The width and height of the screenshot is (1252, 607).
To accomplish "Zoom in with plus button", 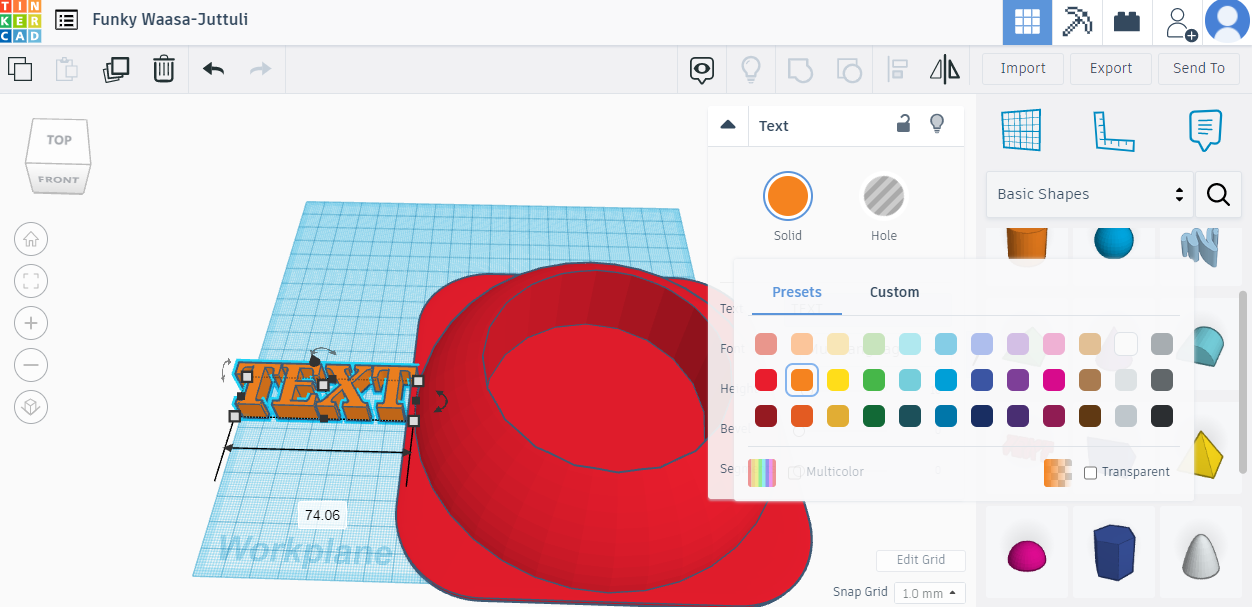I will click(x=31, y=323).
